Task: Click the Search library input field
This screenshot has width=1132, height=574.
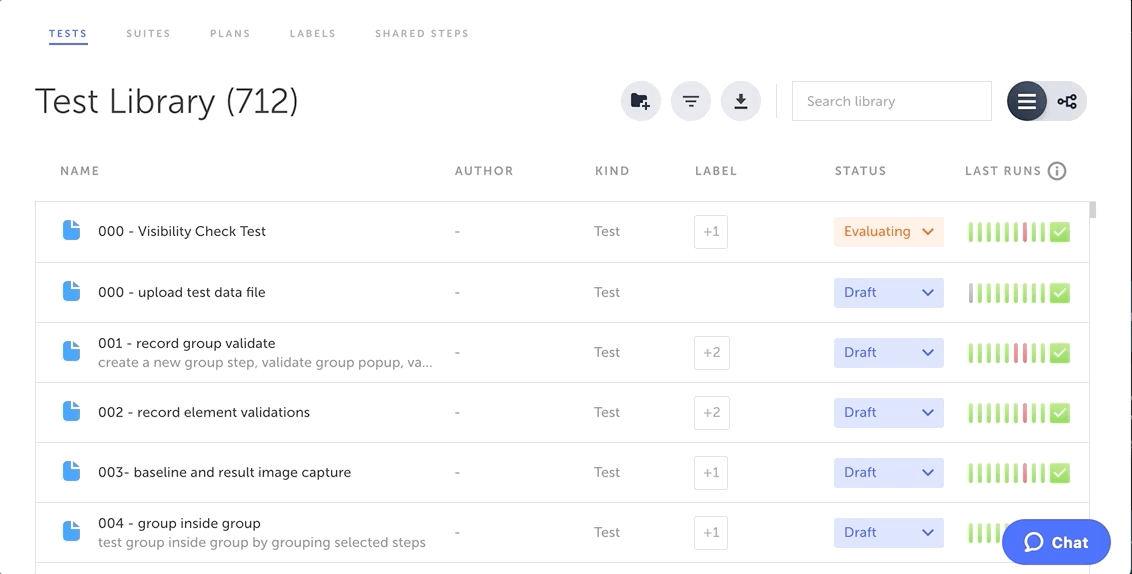Action: (x=891, y=101)
